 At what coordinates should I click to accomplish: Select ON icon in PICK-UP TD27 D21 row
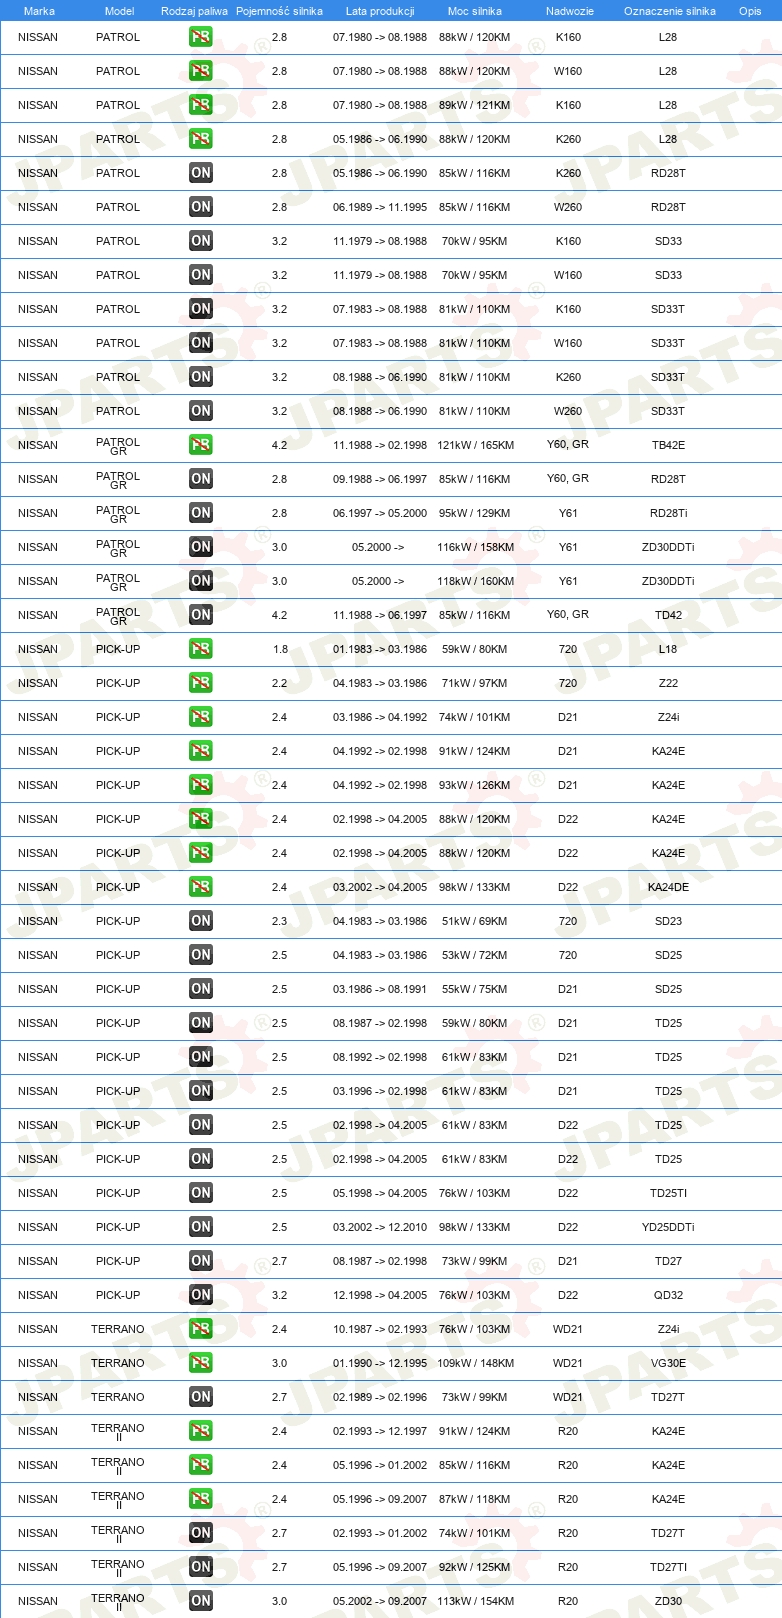pos(201,1261)
